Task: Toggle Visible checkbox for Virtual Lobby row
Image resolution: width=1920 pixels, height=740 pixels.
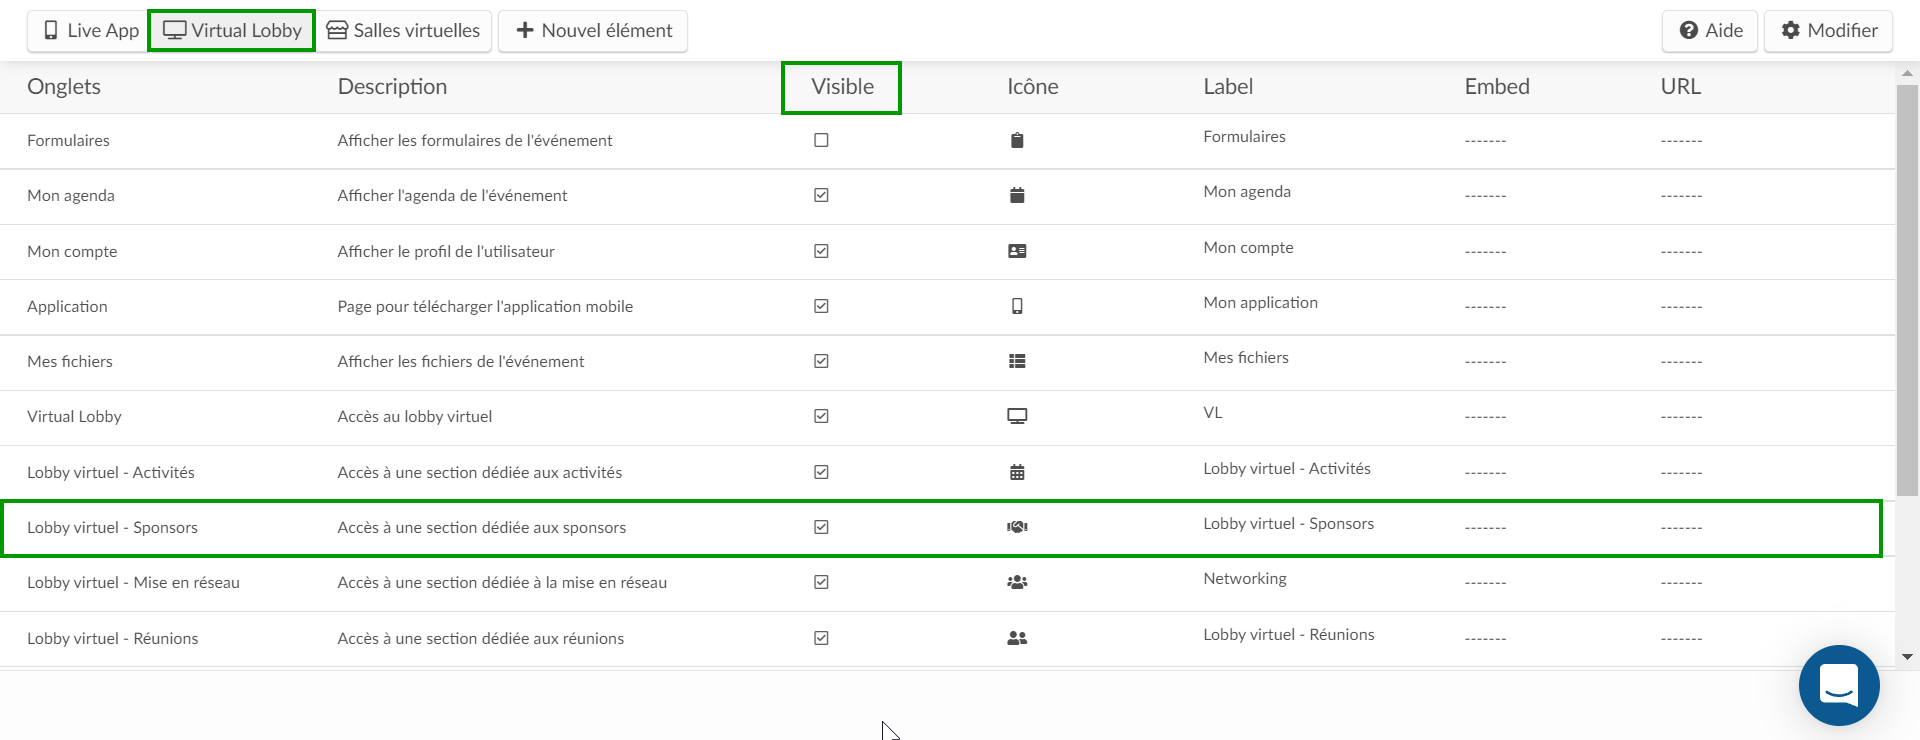Action: click(821, 416)
